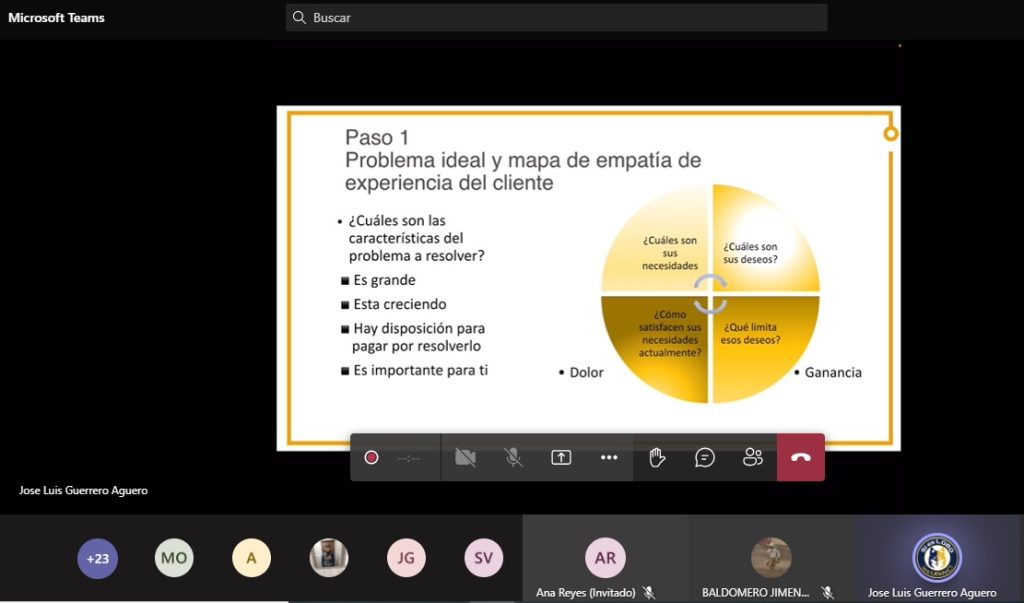Hang up with the red leave button
This screenshot has height=603, width=1024.
tap(801, 457)
